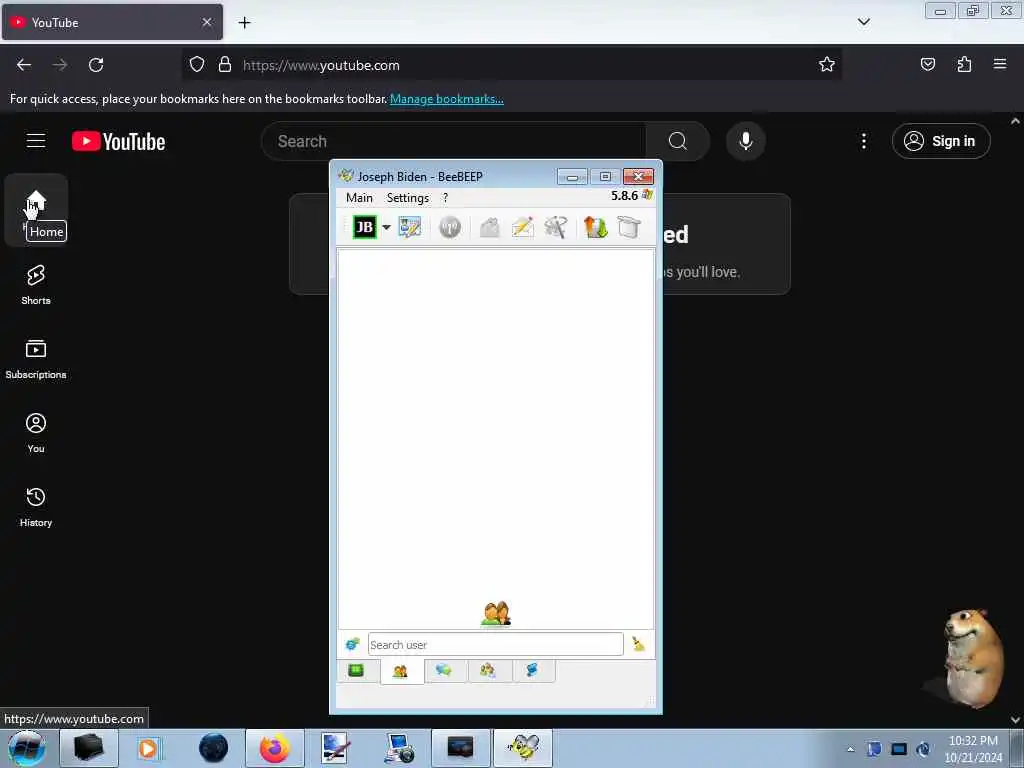
Task: Open the Settings menu in BeeBEEP
Action: (x=408, y=198)
